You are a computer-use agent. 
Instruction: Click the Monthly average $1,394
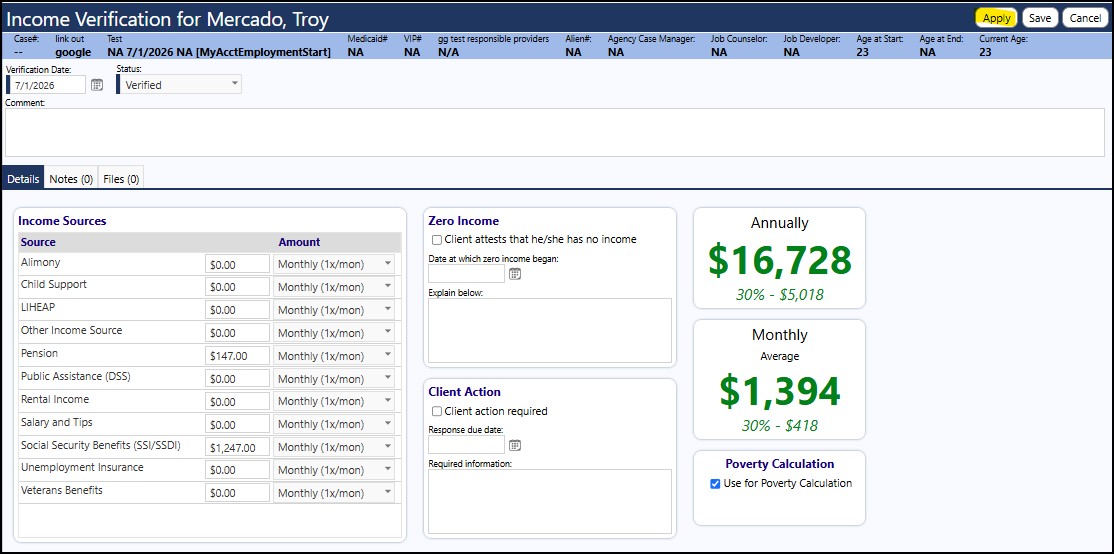(779, 391)
